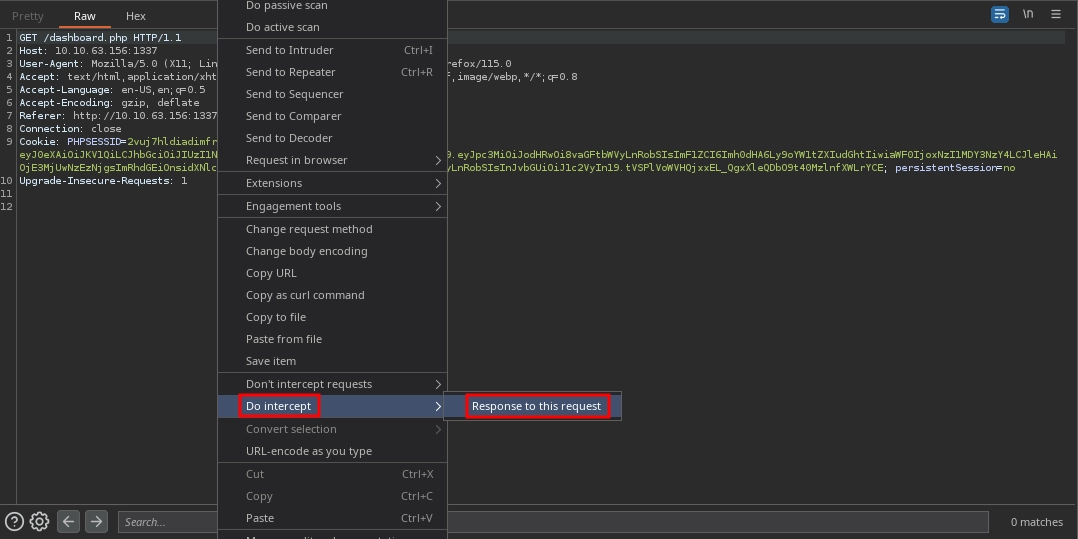
Task: Choose Send to Intruder
Action: coord(290,50)
